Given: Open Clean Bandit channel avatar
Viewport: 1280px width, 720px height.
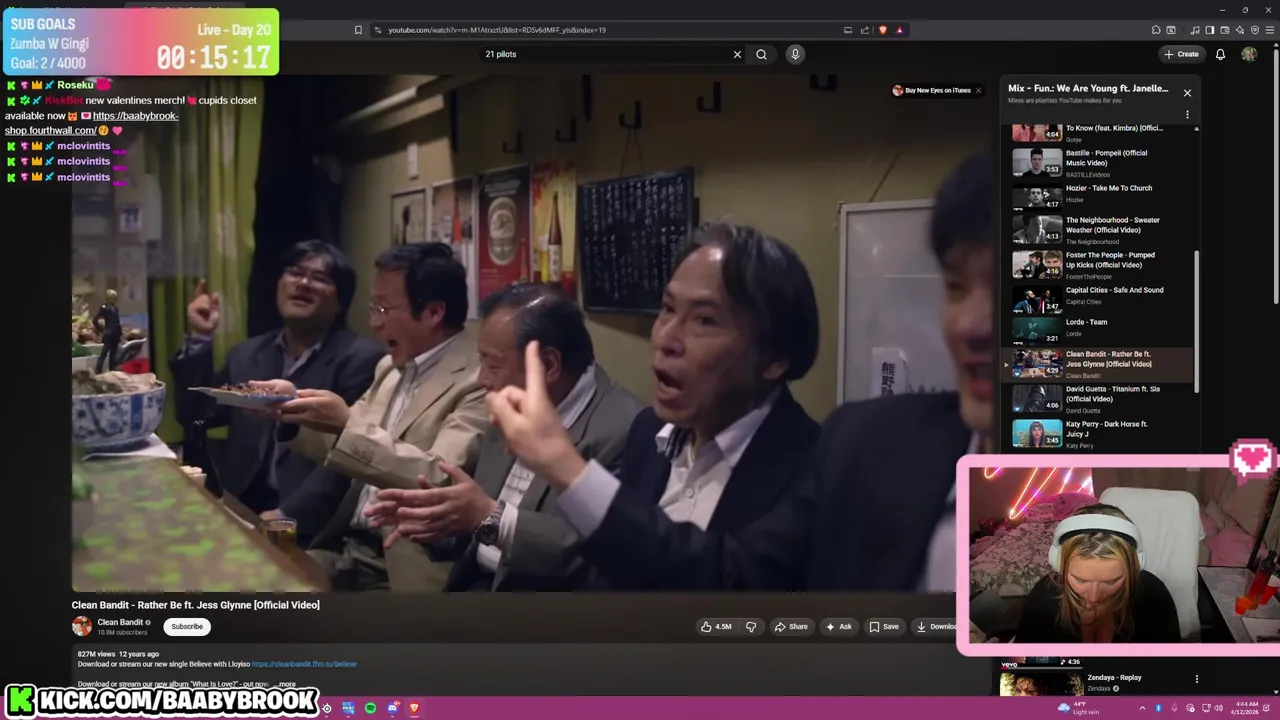Looking at the screenshot, I should click(x=82, y=627).
